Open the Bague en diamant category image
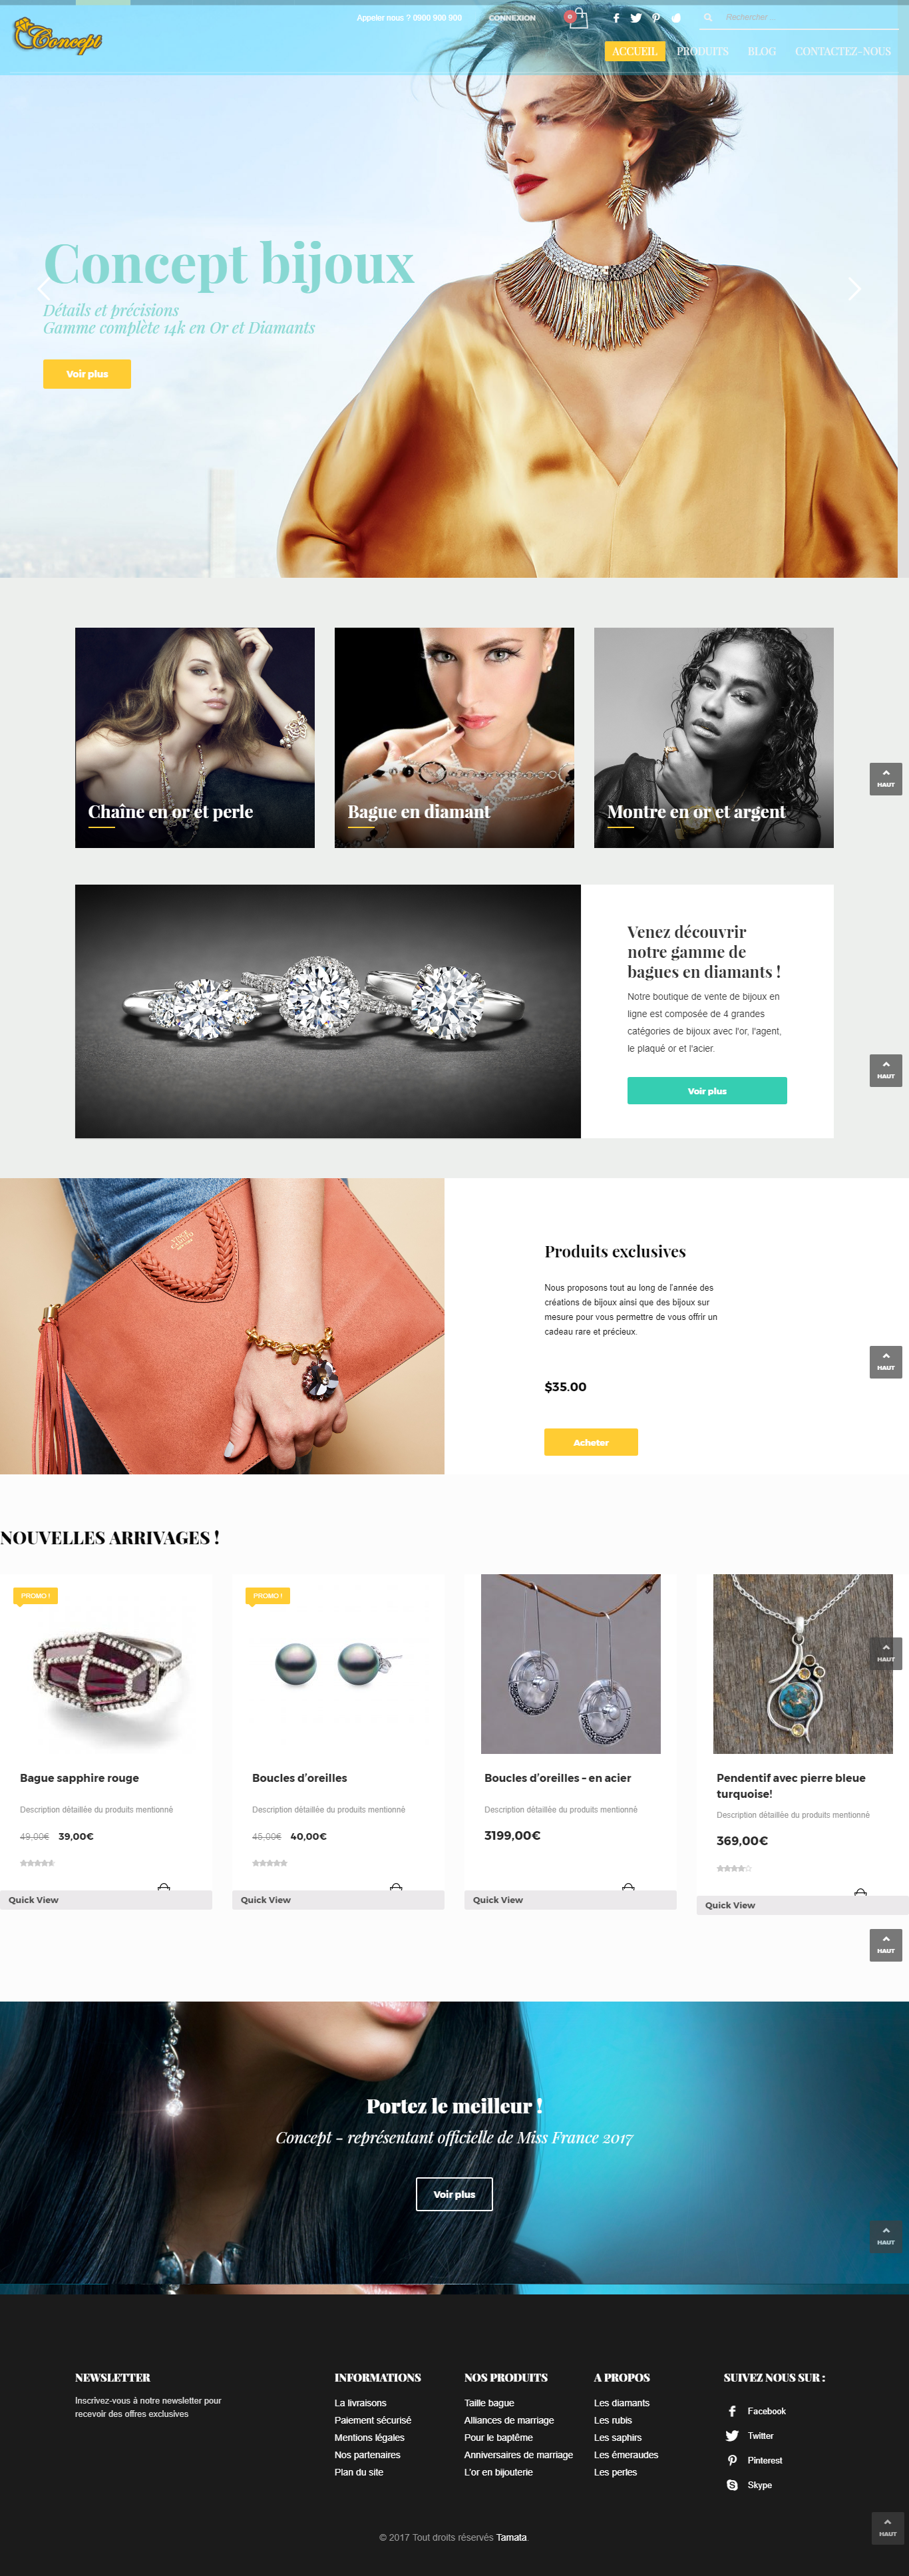The width and height of the screenshot is (909, 2576). (454, 738)
